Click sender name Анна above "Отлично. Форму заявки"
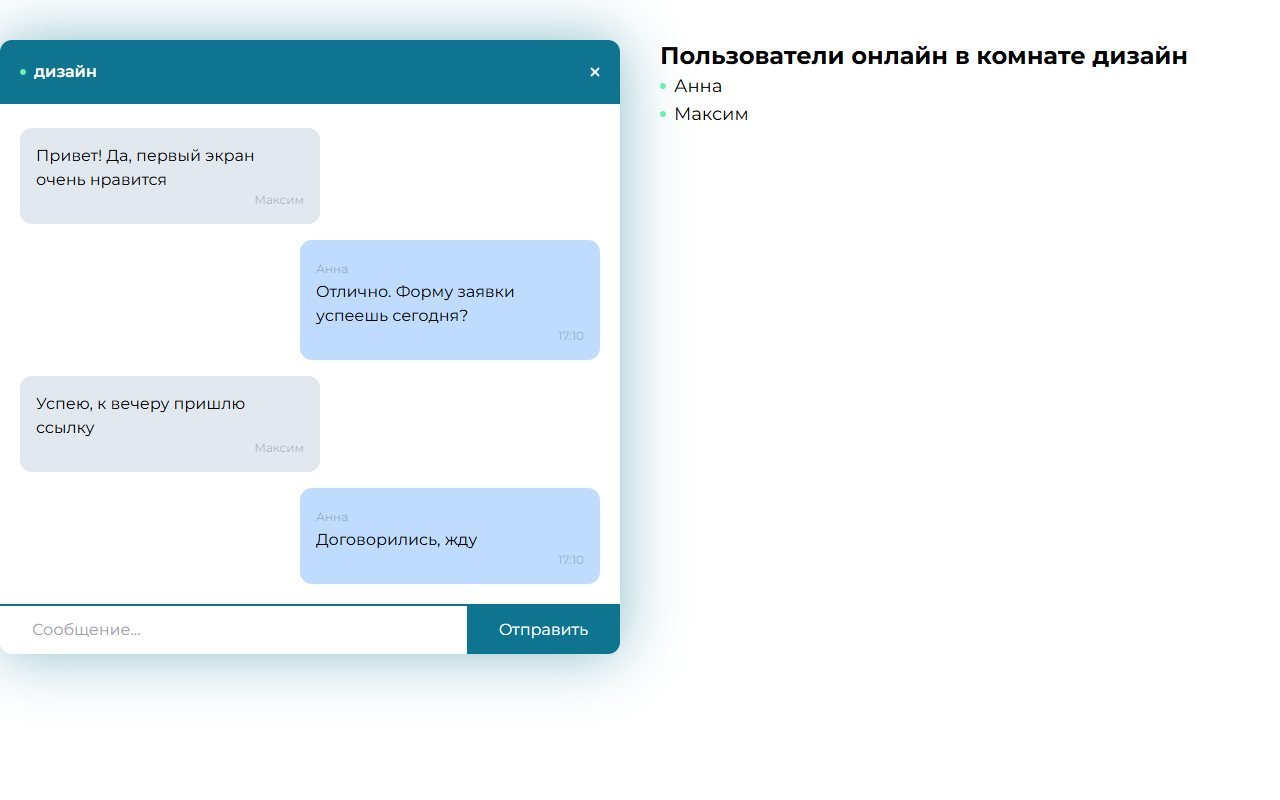The width and height of the screenshot is (1280, 800). pyautogui.click(x=332, y=269)
